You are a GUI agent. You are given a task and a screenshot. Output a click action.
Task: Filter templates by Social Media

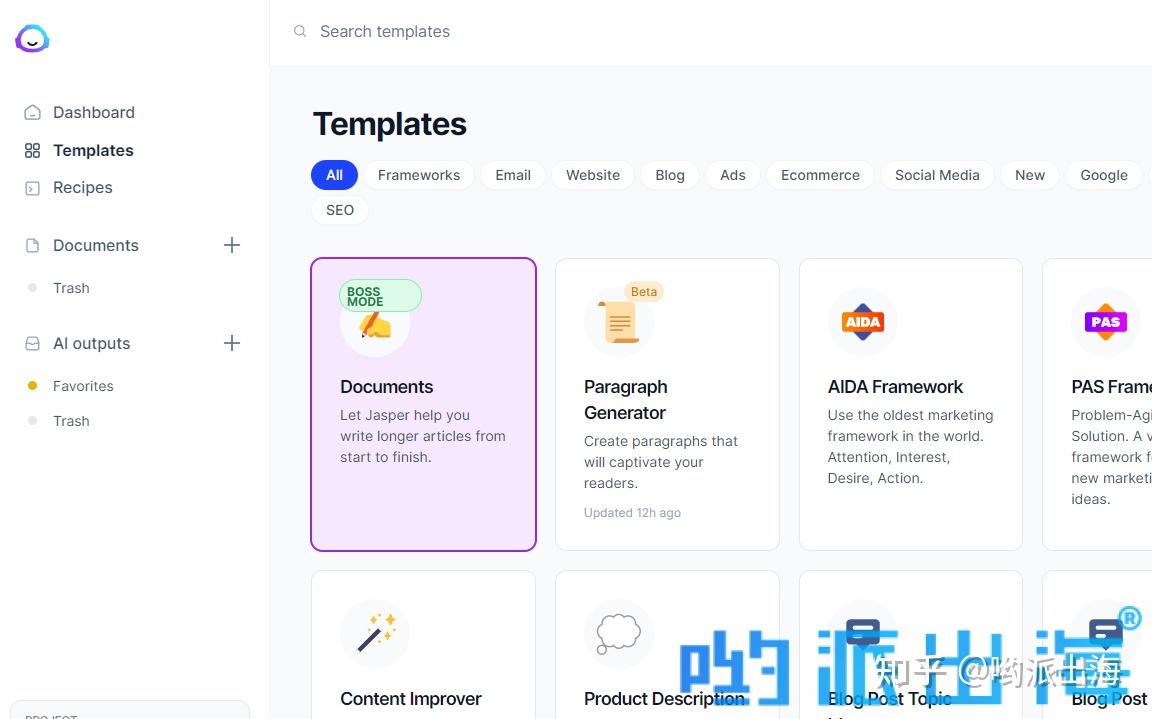937,175
